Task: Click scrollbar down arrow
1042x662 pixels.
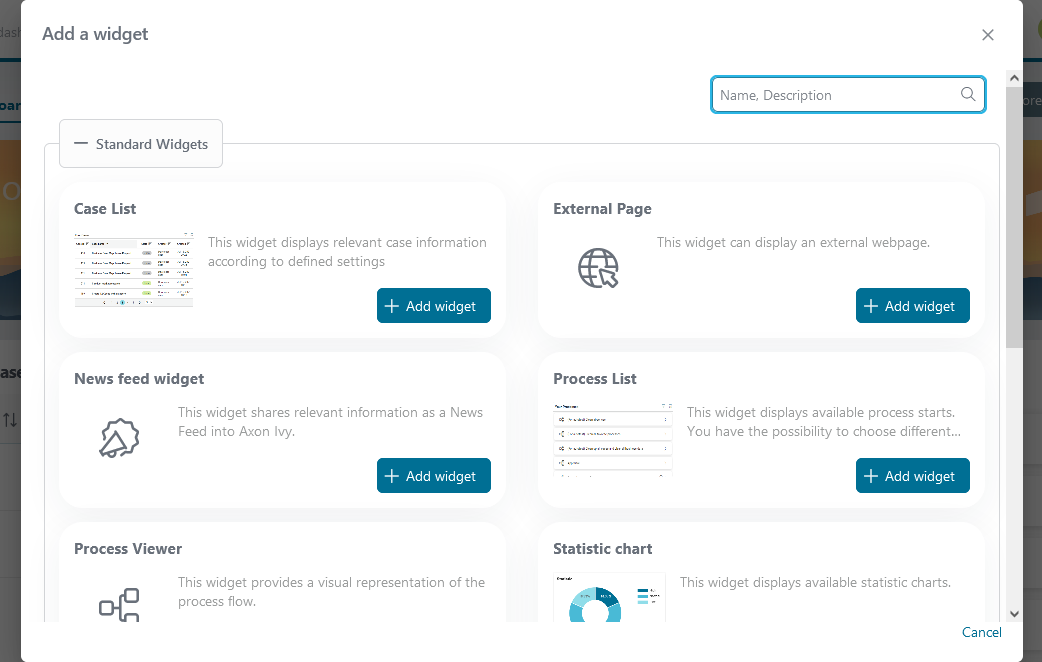Action: click(x=1013, y=614)
